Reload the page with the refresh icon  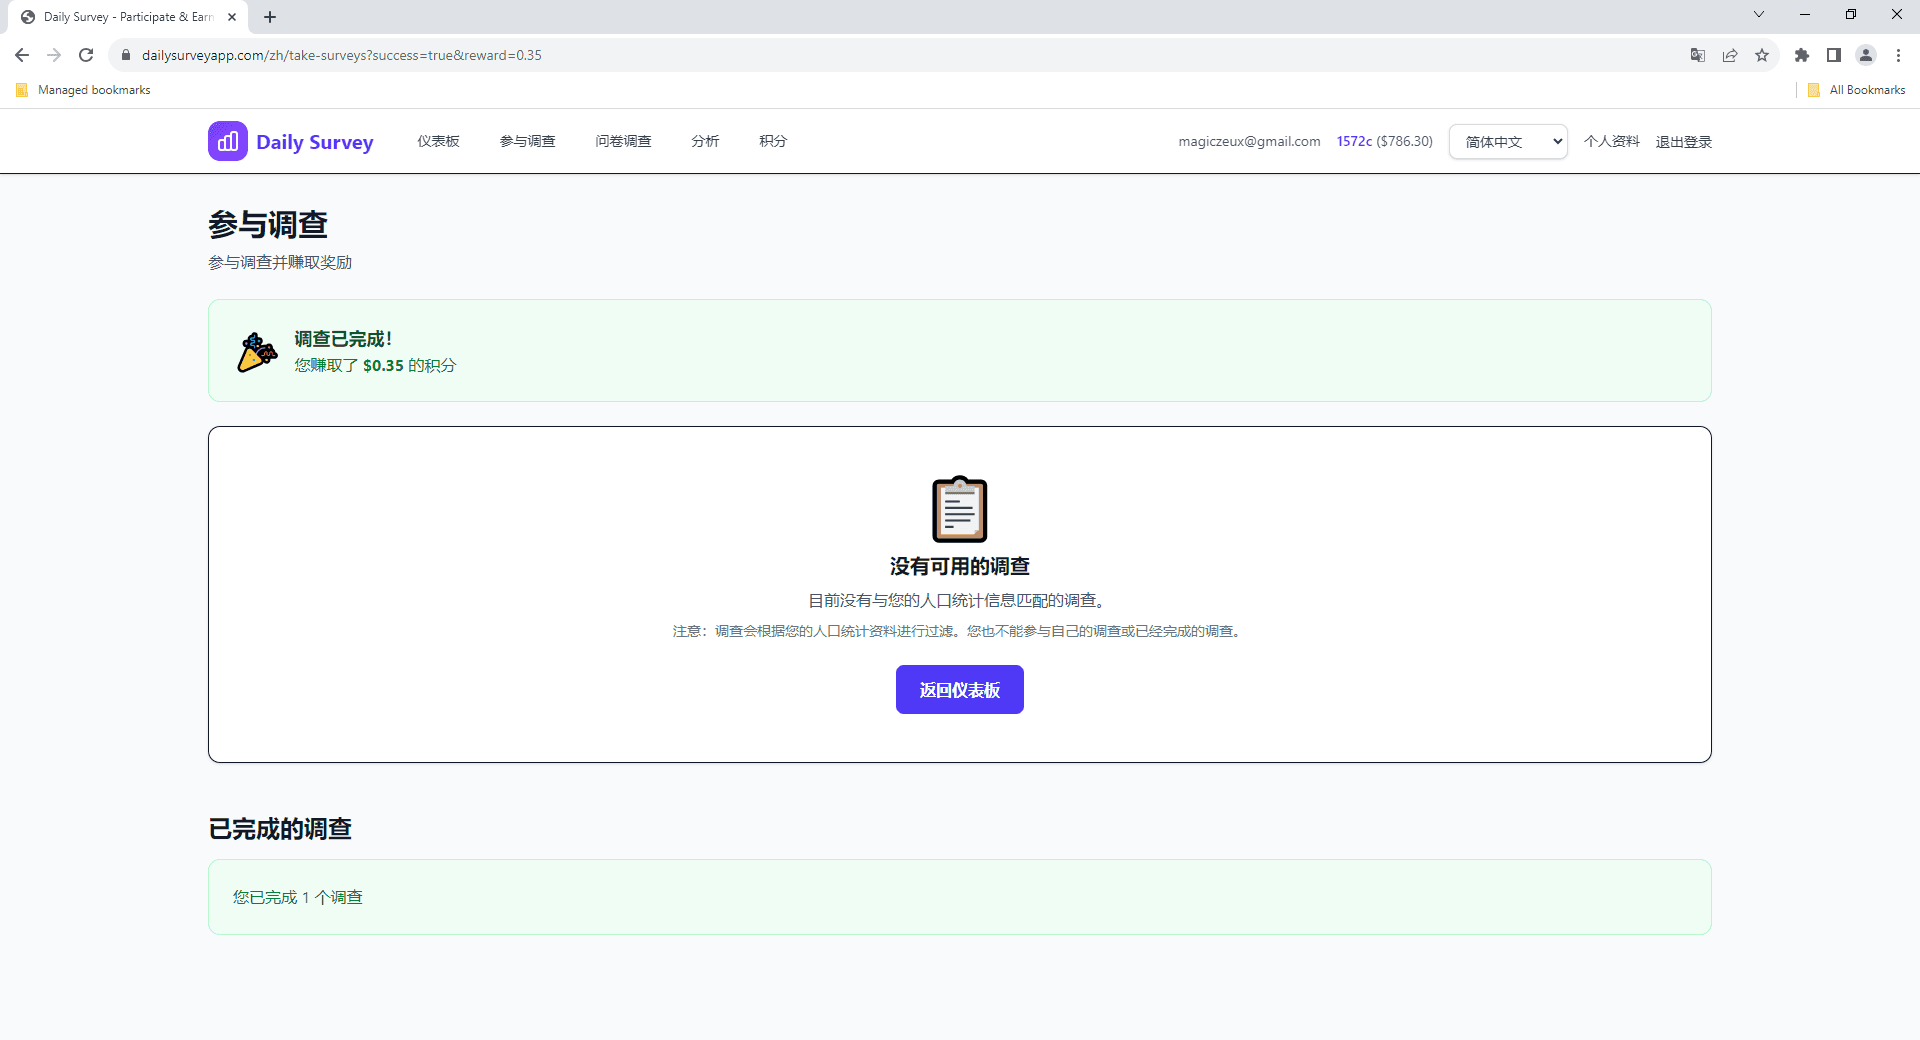[x=86, y=55]
